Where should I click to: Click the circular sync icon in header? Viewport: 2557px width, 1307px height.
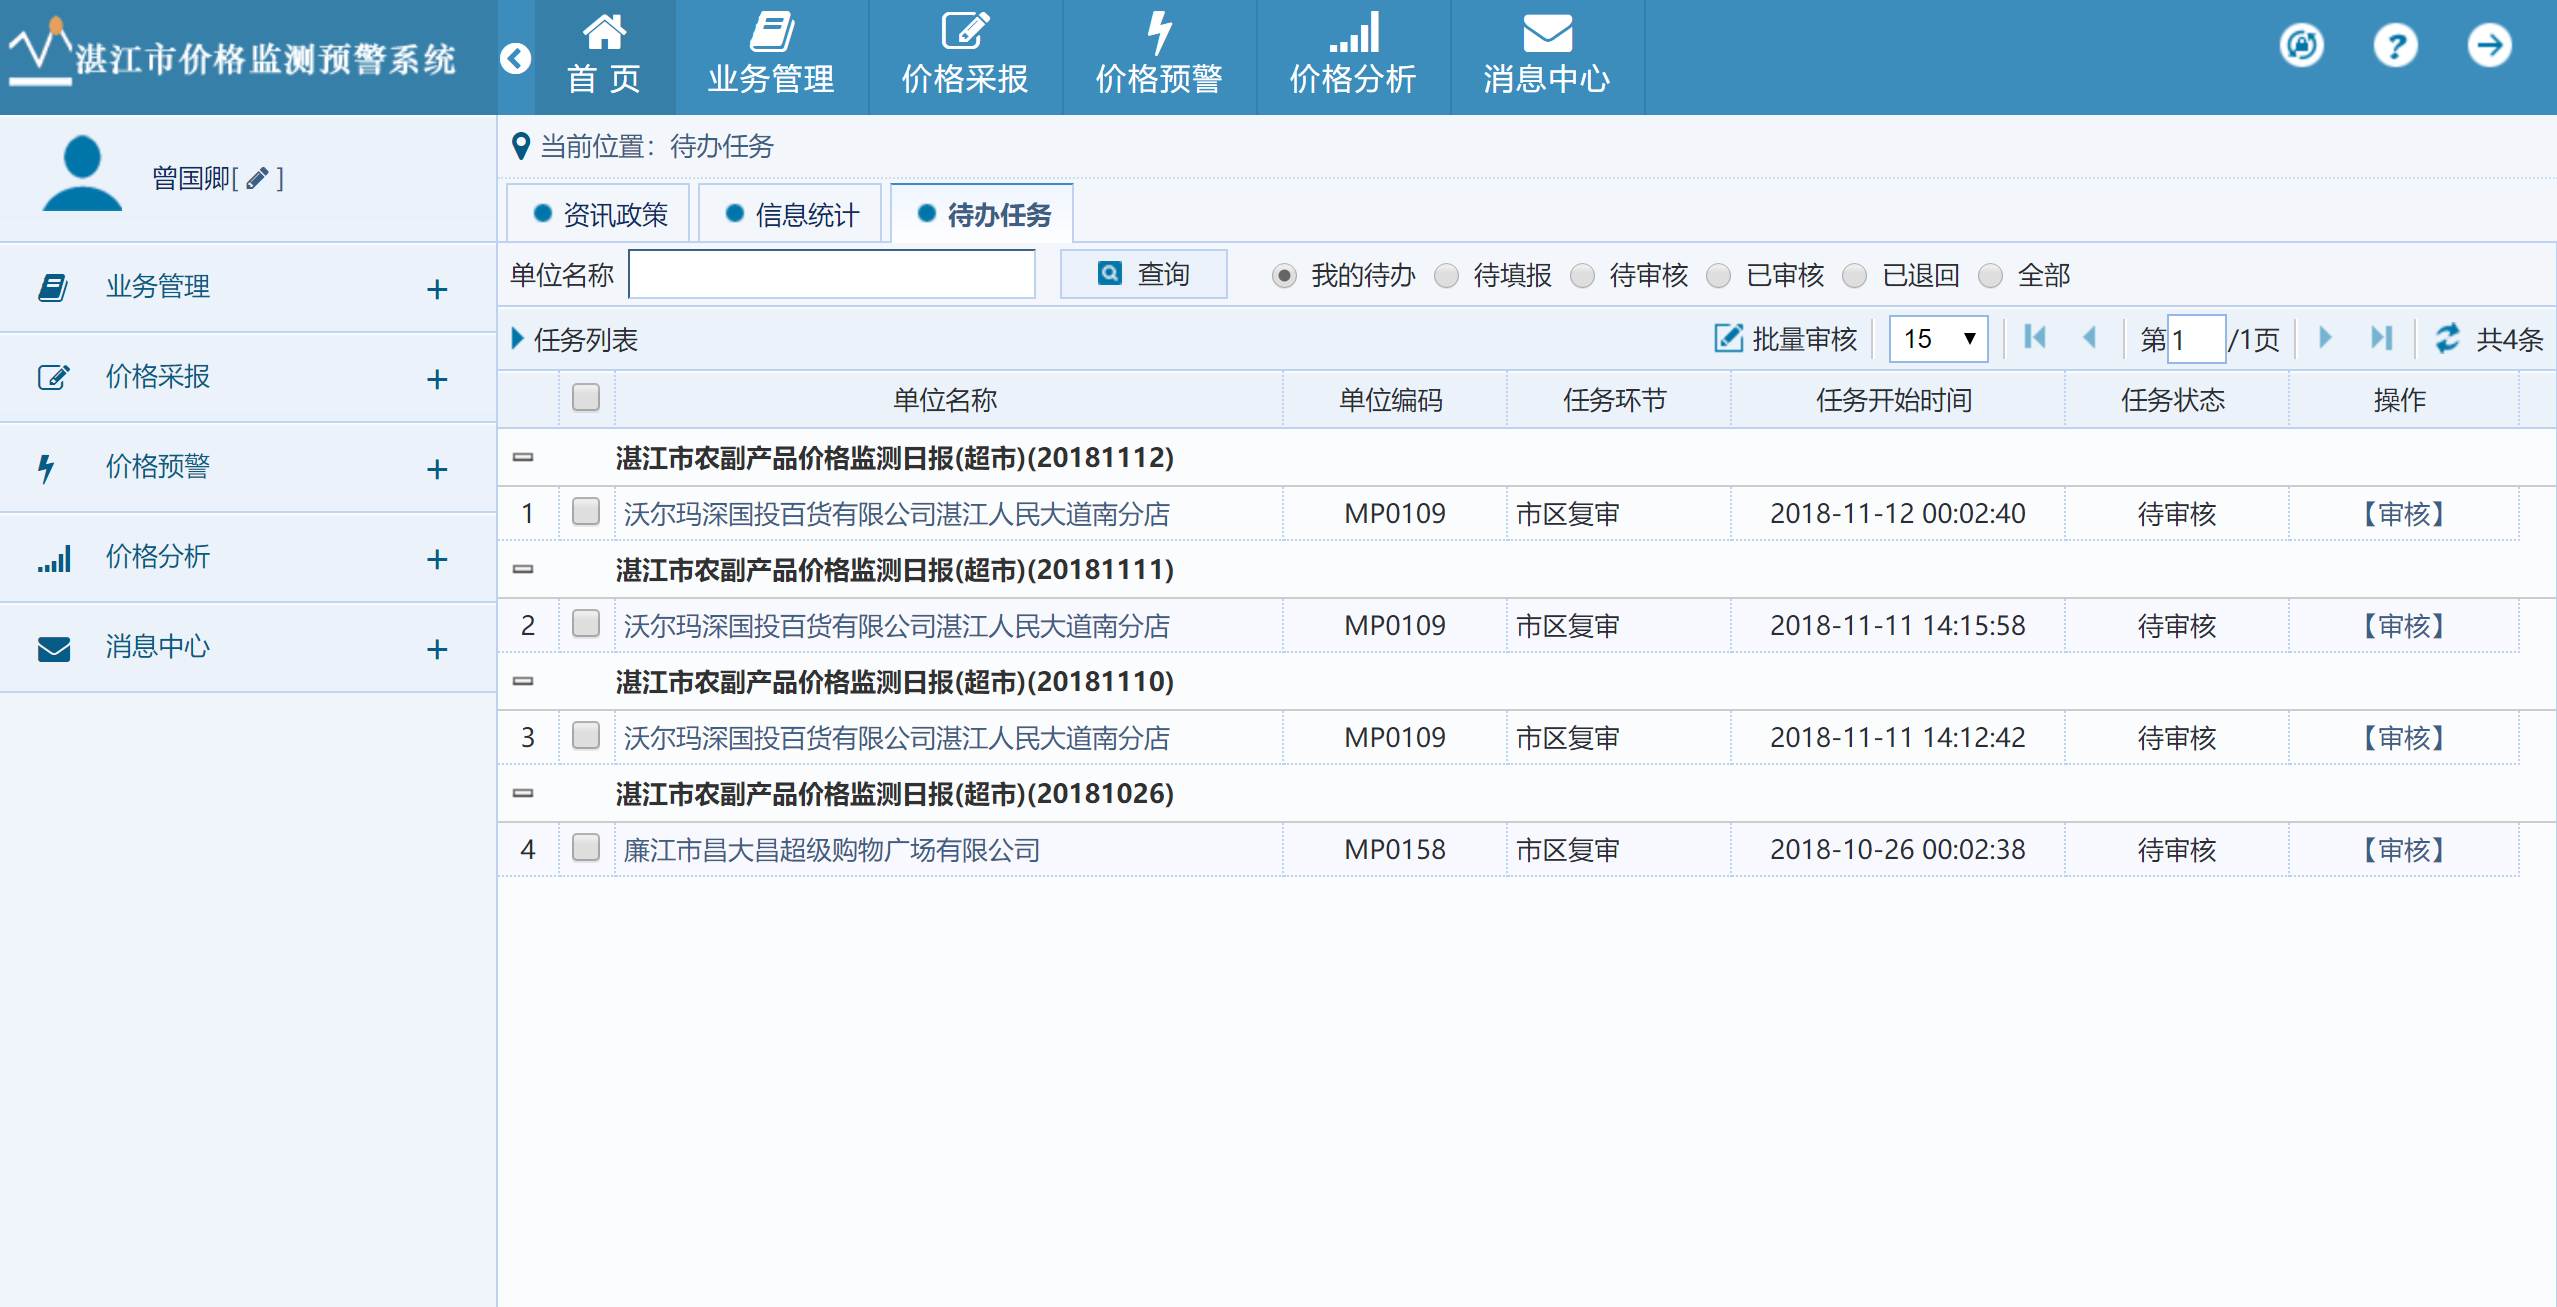point(2301,46)
